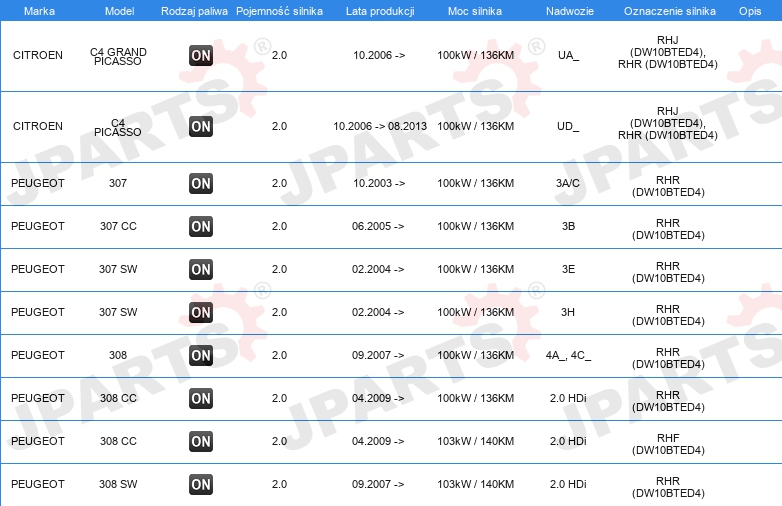The image size is (782, 506).
Task: Click the Opis column header
Action: click(750, 11)
